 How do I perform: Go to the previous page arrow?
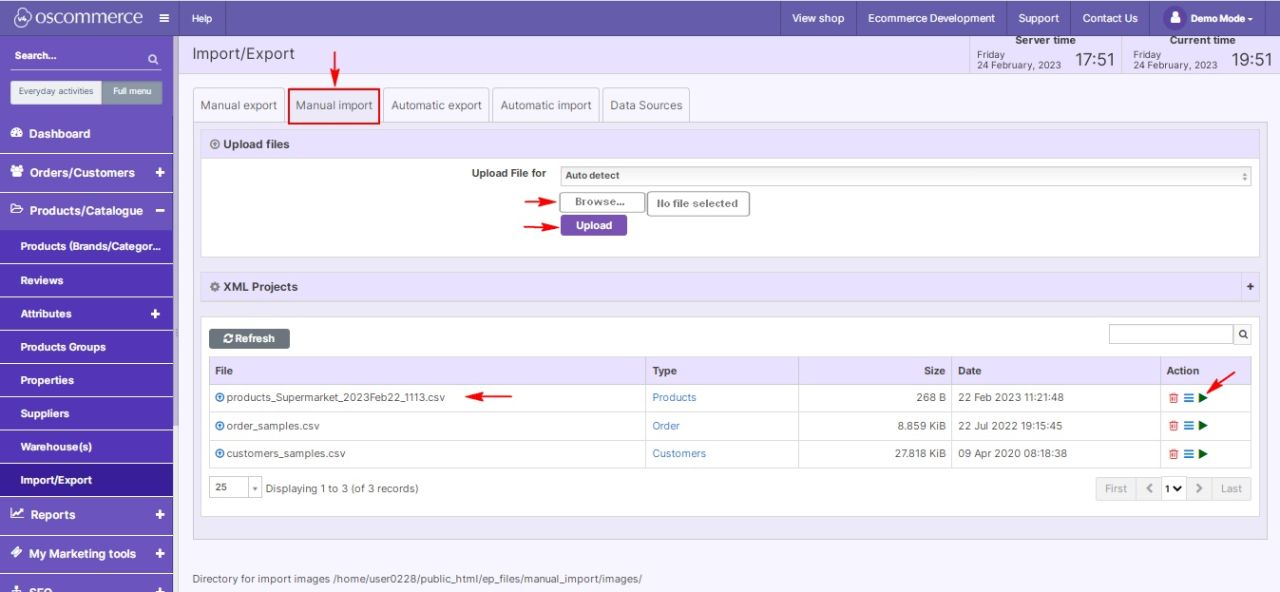click(x=1149, y=489)
